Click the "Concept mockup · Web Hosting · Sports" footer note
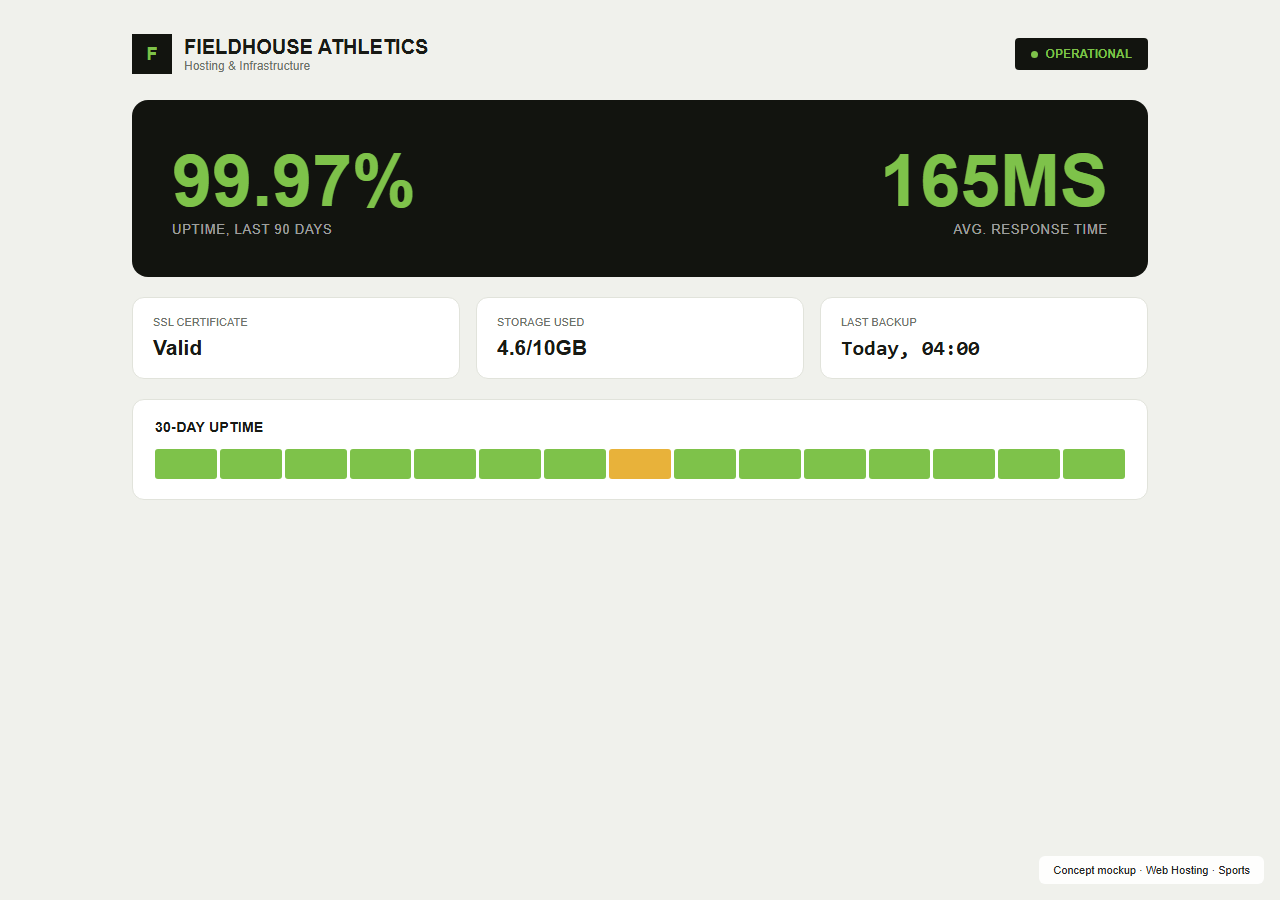The height and width of the screenshot is (900, 1280). tap(1151, 870)
